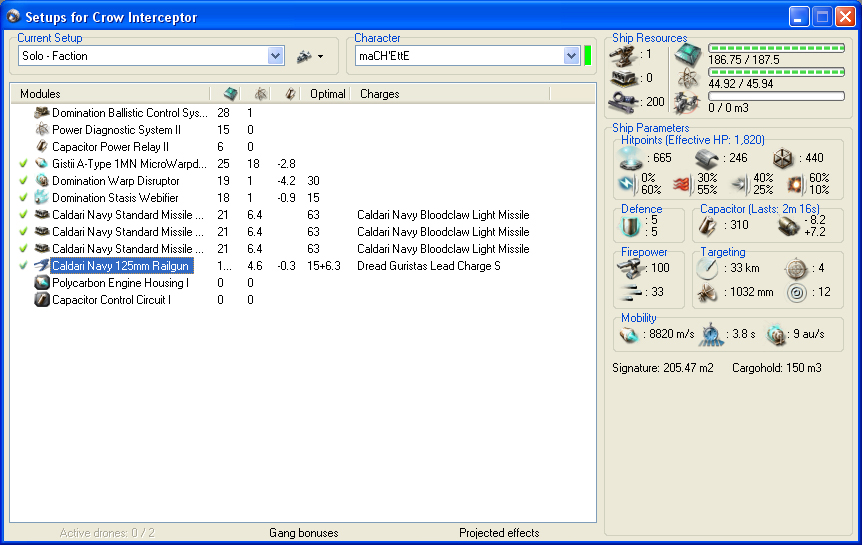Open the Current Setup dropdown
Screen dimensions: 862x545
pos(275,57)
